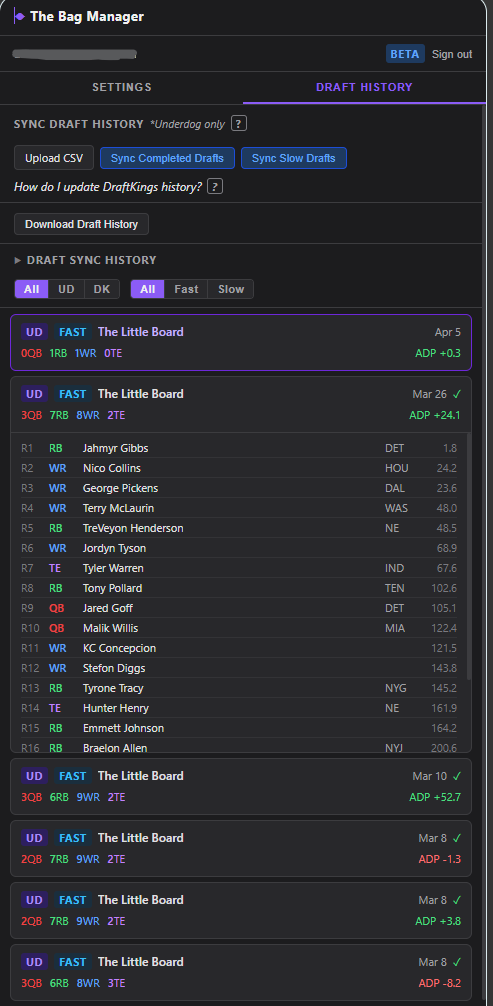The height and width of the screenshot is (1006, 493).
Task: Expand the Mar 10 Little Board draft
Action: [x=241, y=786]
